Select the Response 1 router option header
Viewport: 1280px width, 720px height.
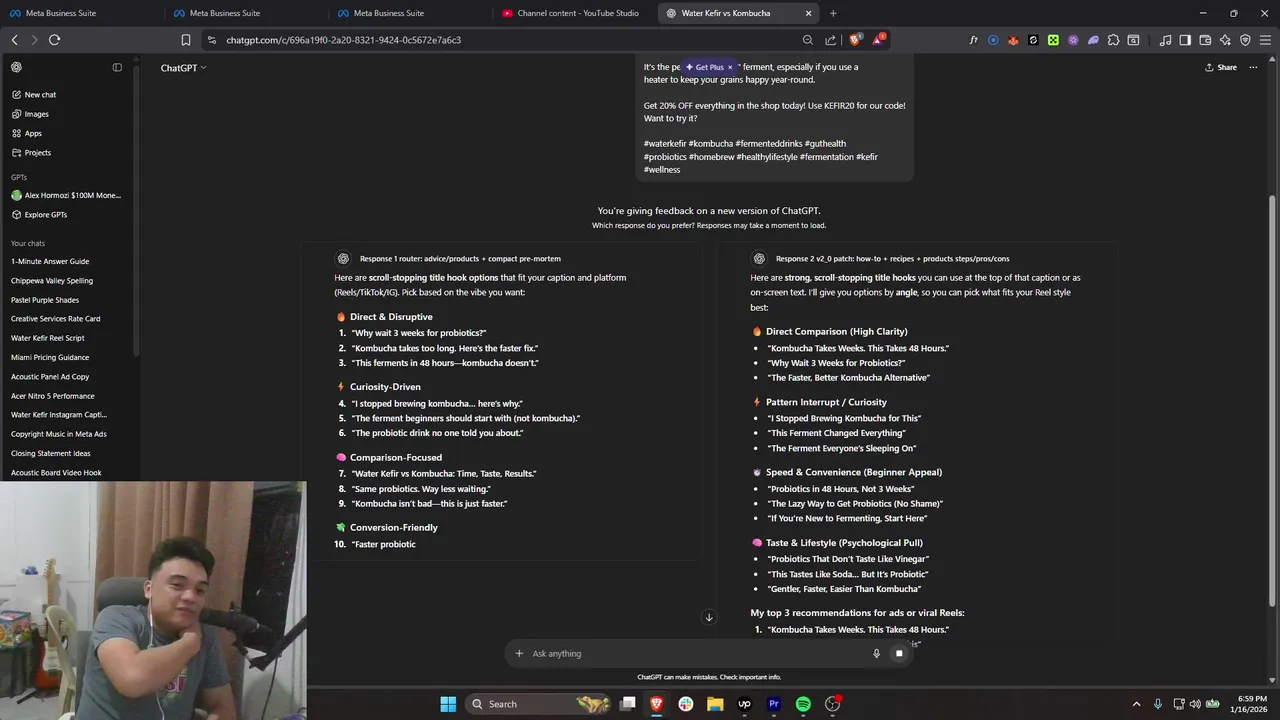460,259
